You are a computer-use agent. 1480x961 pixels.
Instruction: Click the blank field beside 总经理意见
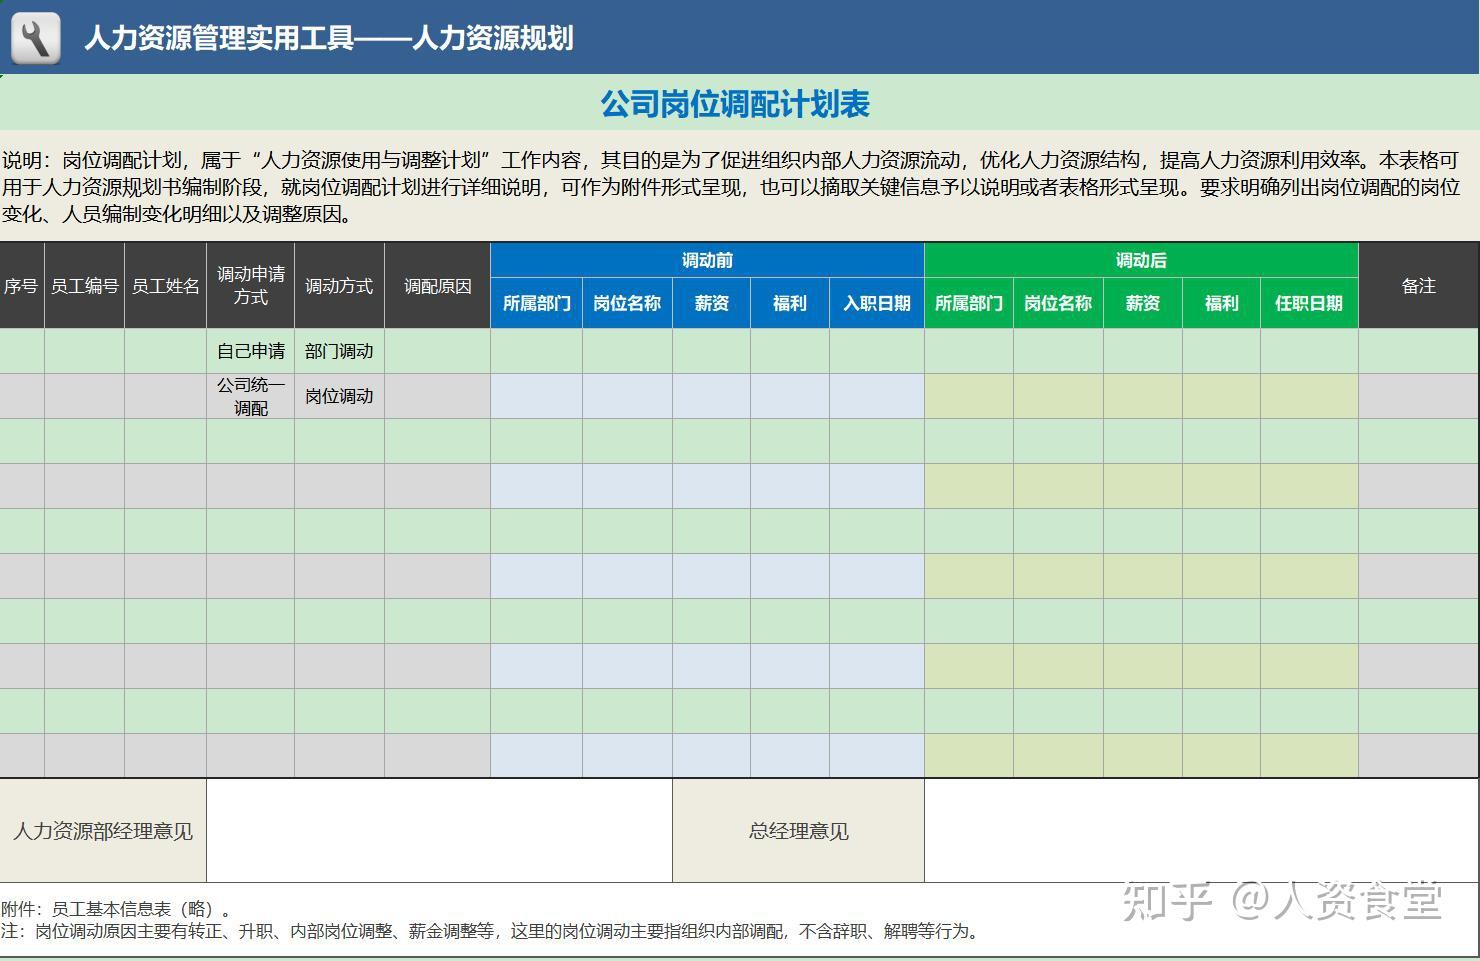click(1201, 831)
